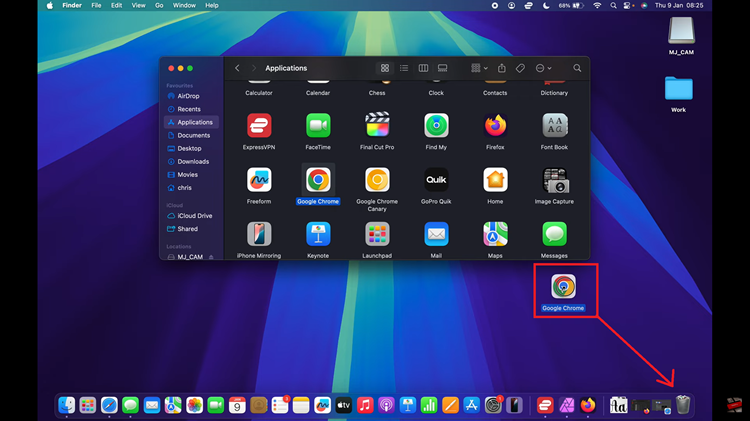This screenshot has height=421, width=750.
Task: Open the Edit menu
Action: [116, 5]
